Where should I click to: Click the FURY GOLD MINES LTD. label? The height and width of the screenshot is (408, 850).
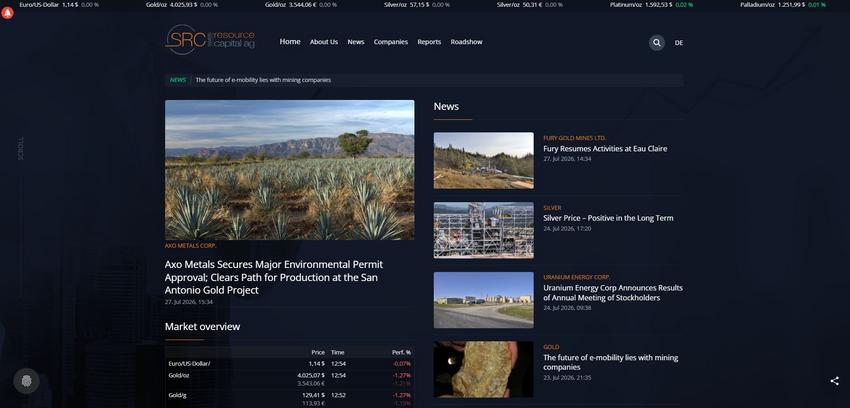point(575,138)
